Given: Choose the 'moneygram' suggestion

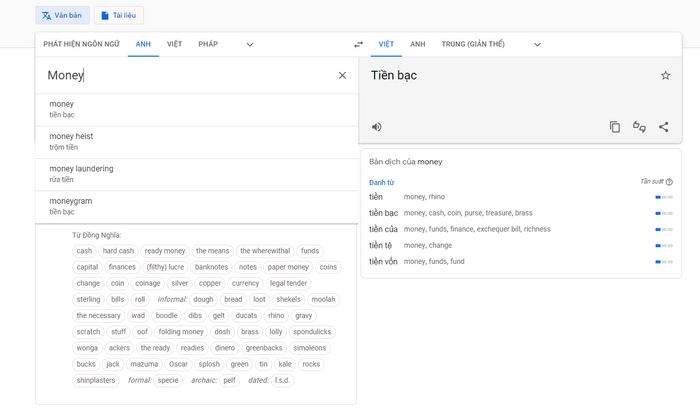Looking at the screenshot, I should (197, 207).
